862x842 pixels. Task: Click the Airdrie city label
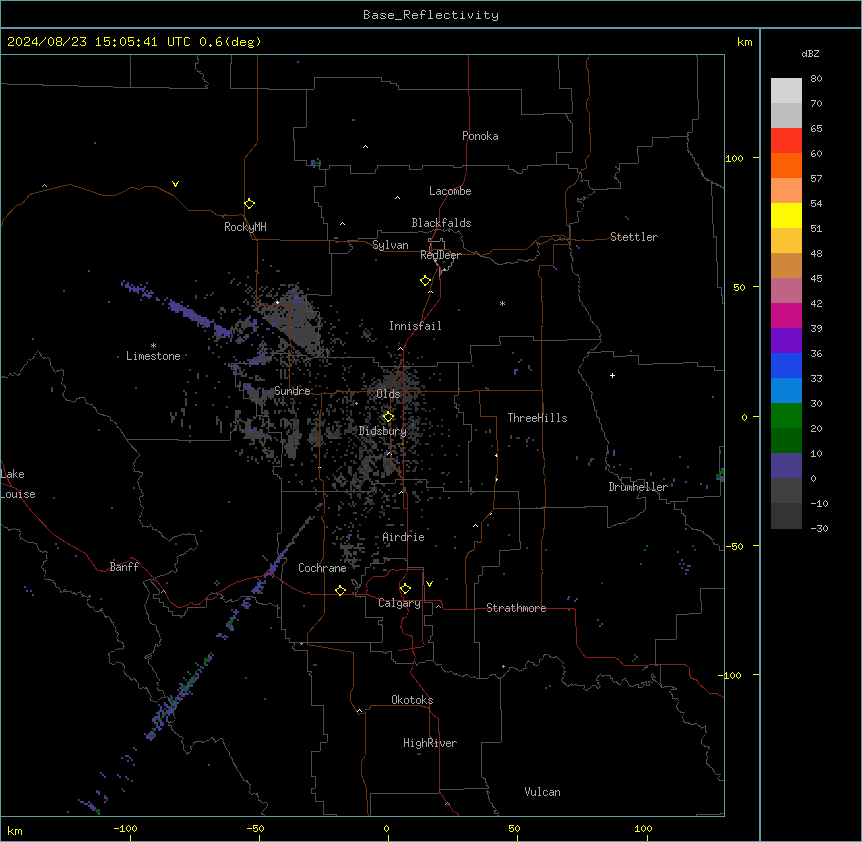403,537
